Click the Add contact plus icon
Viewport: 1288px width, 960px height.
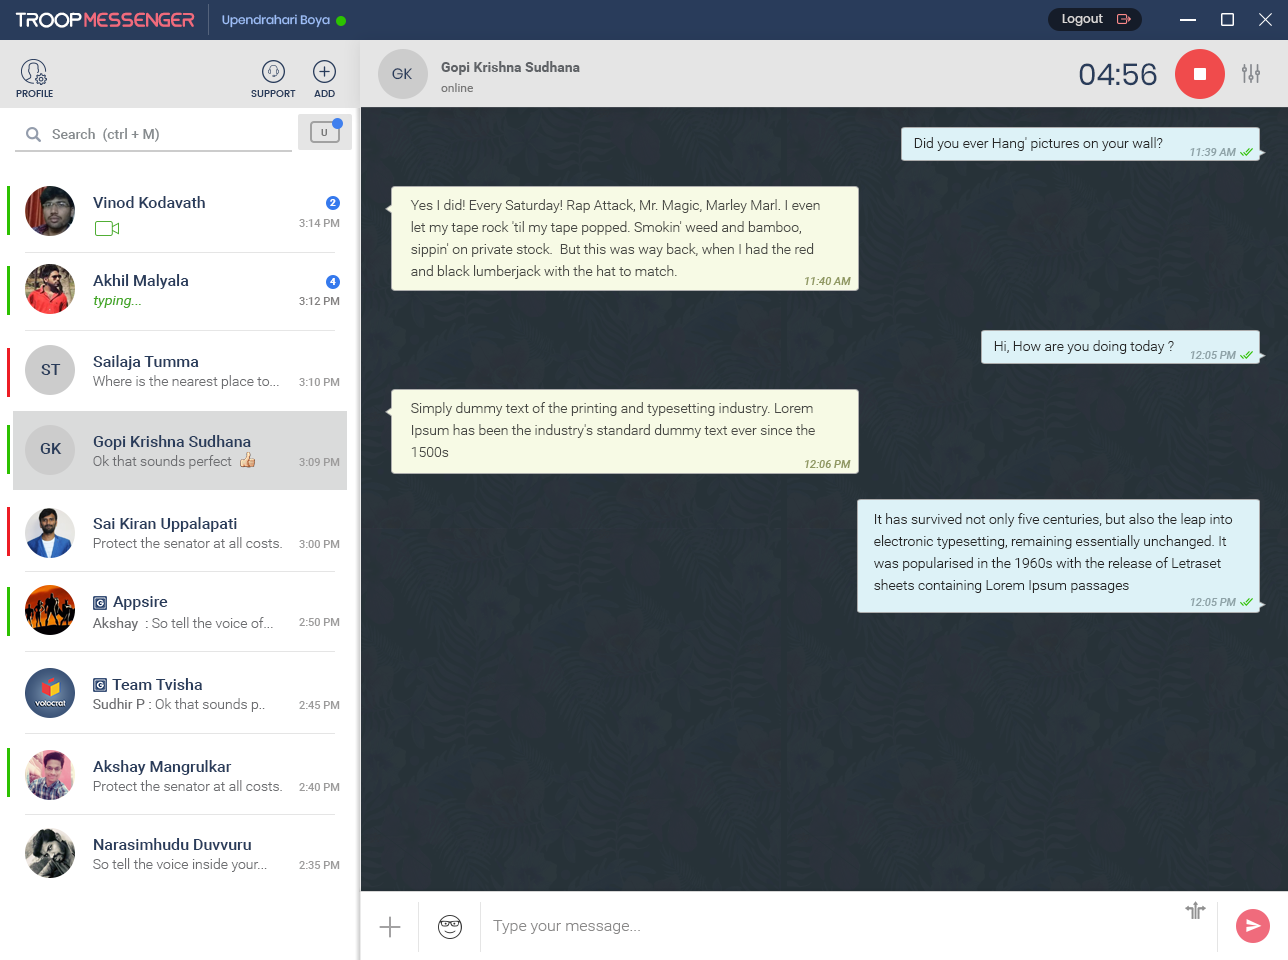[x=324, y=72]
